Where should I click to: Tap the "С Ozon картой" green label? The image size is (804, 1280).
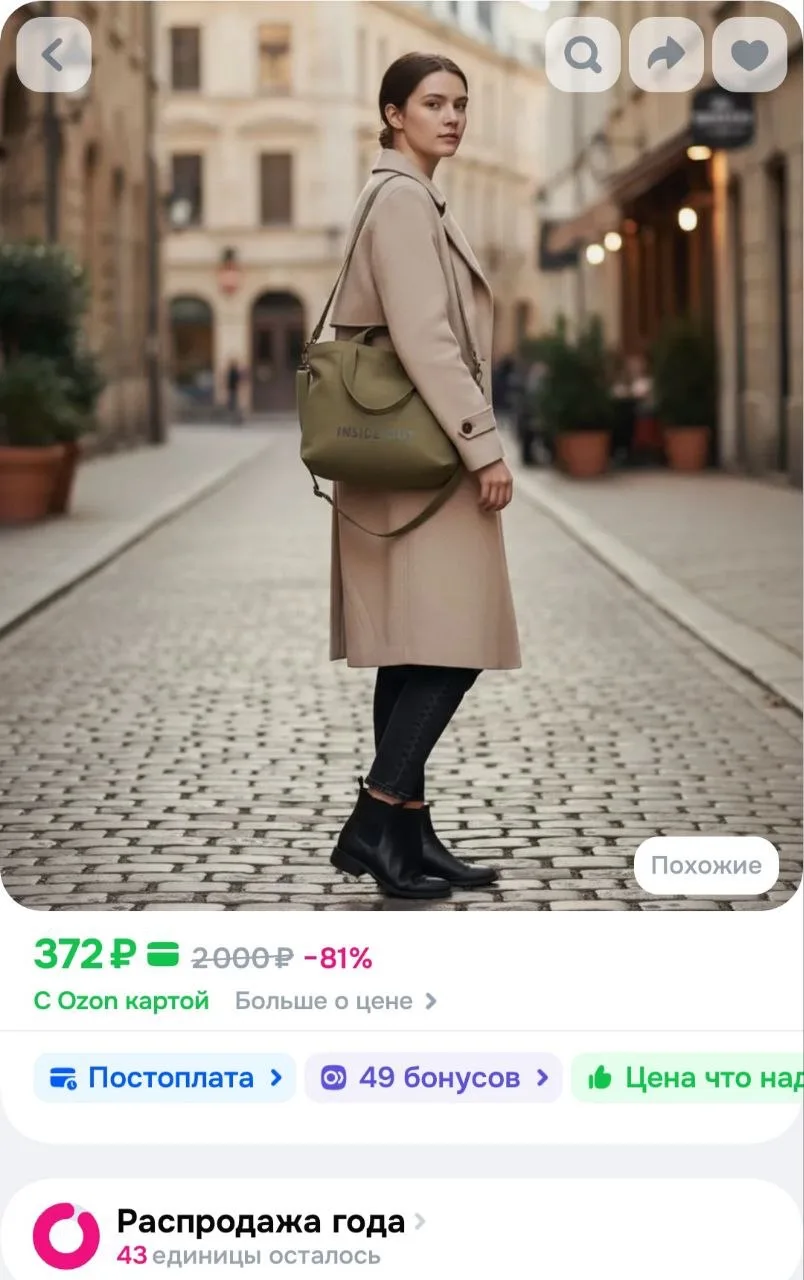coord(121,1001)
